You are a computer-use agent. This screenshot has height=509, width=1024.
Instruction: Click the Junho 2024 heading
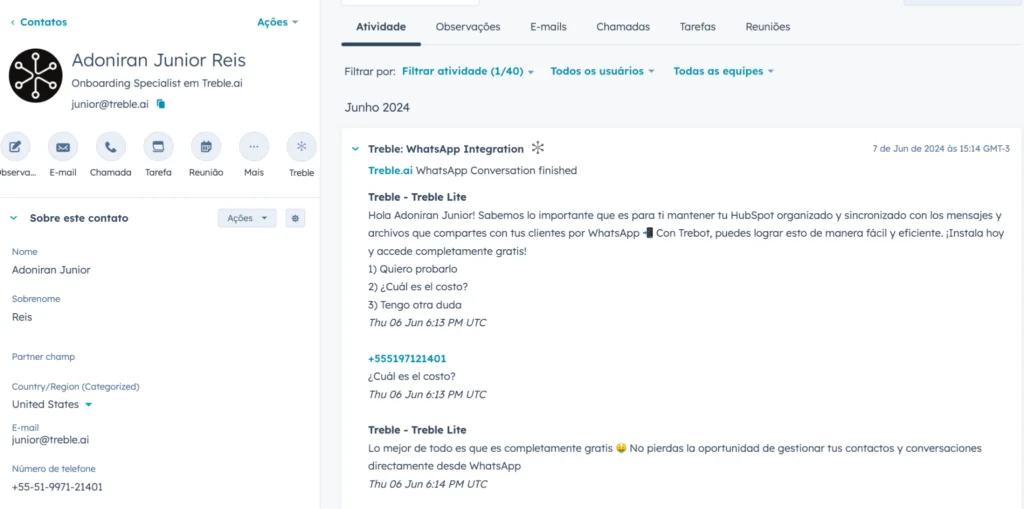(x=377, y=108)
